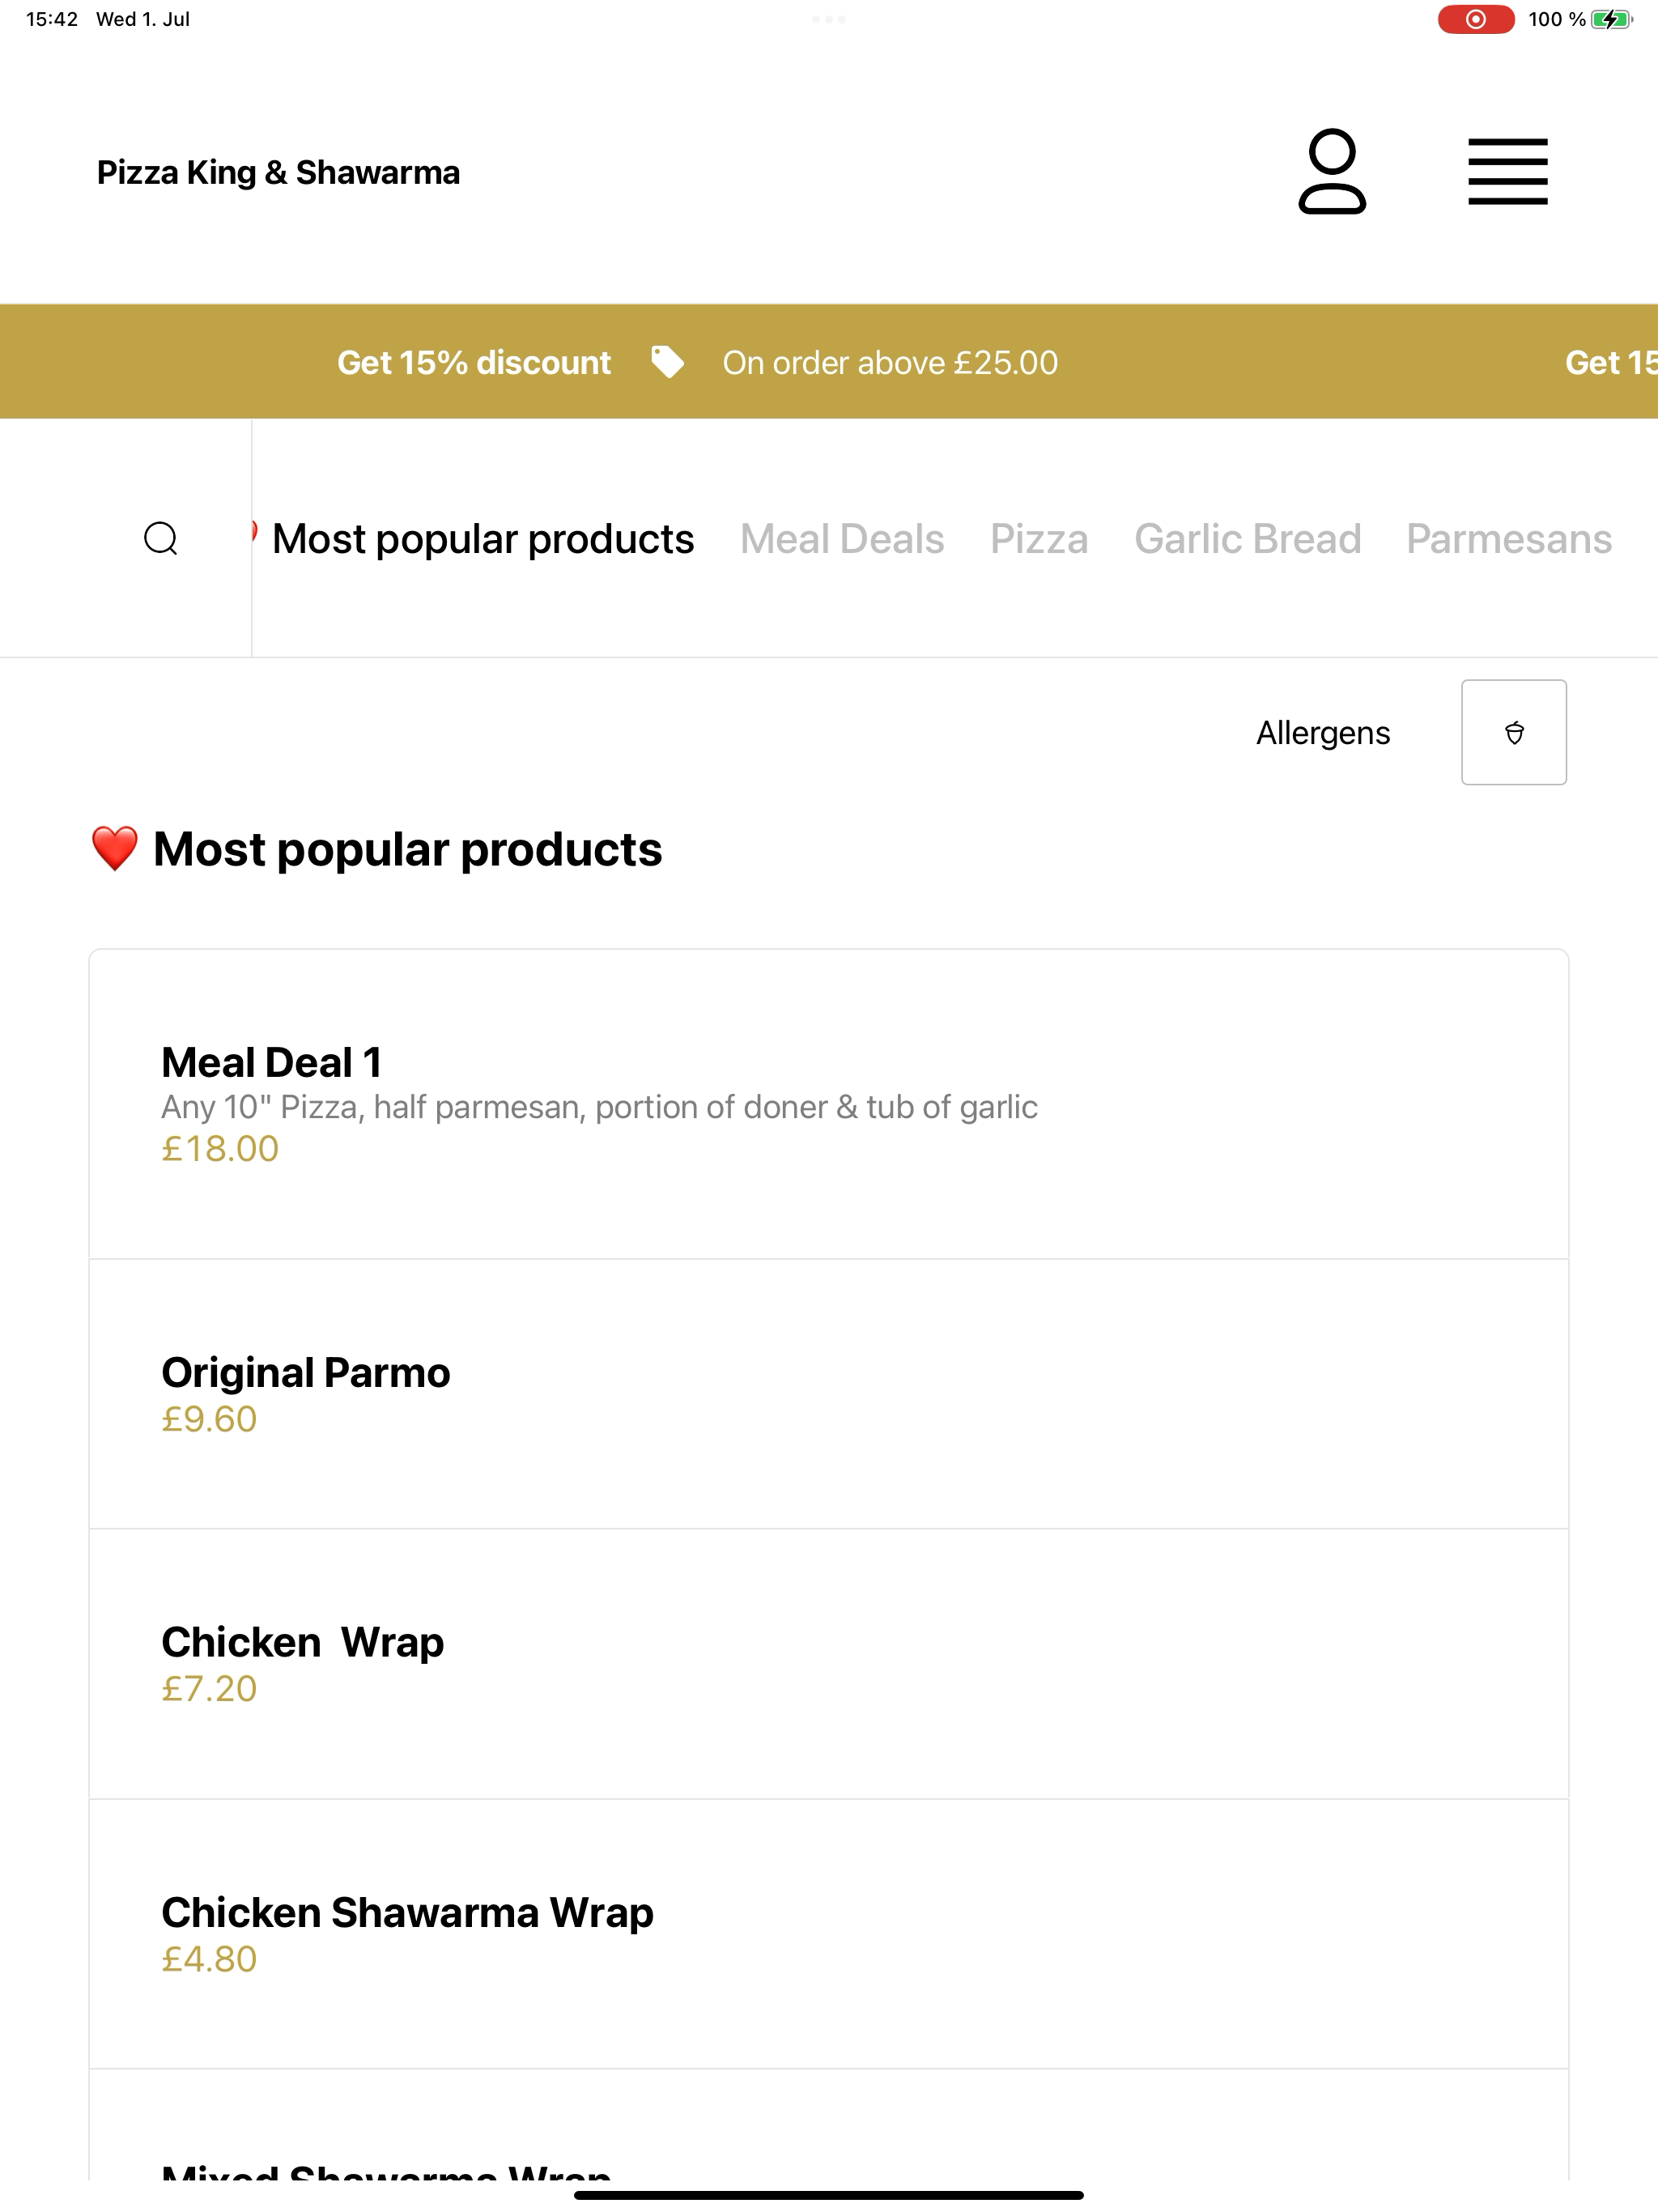Open the hamburger menu
This screenshot has width=1658, height=2212.
[x=1507, y=172]
